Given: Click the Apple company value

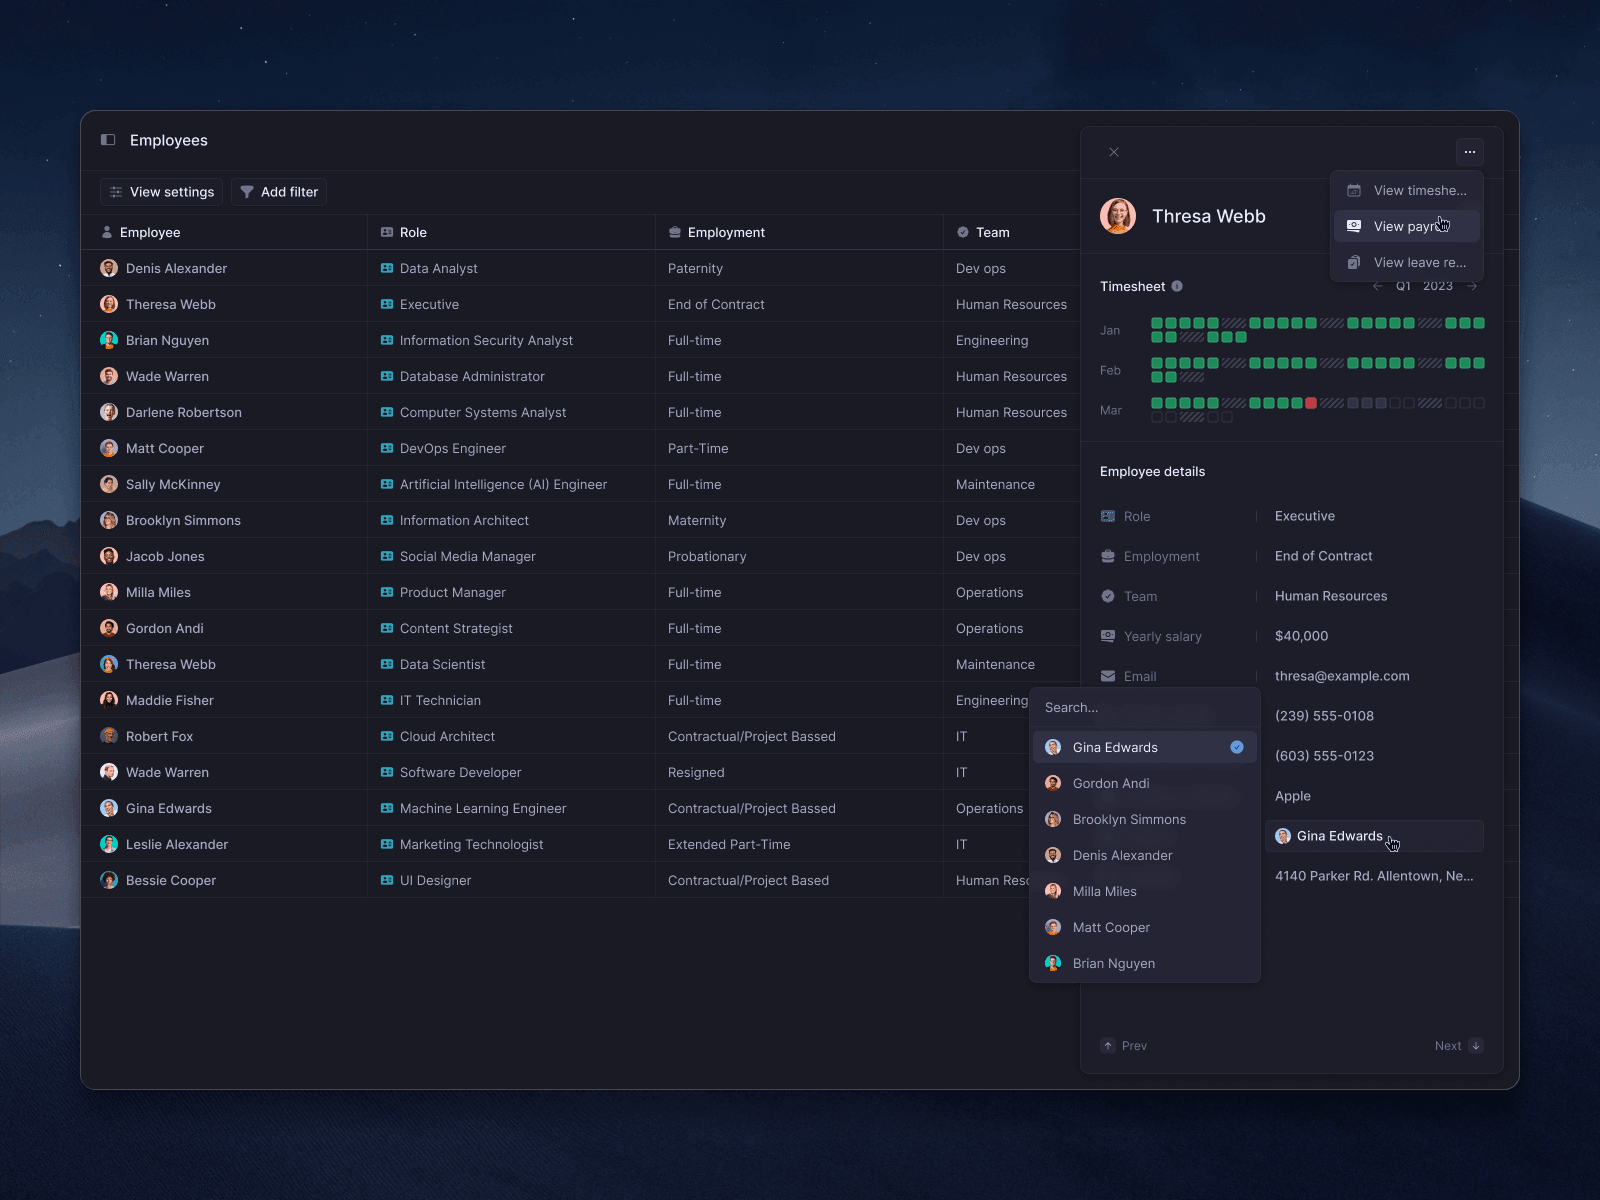Looking at the screenshot, I should pyautogui.click(x=1293, y=796).
